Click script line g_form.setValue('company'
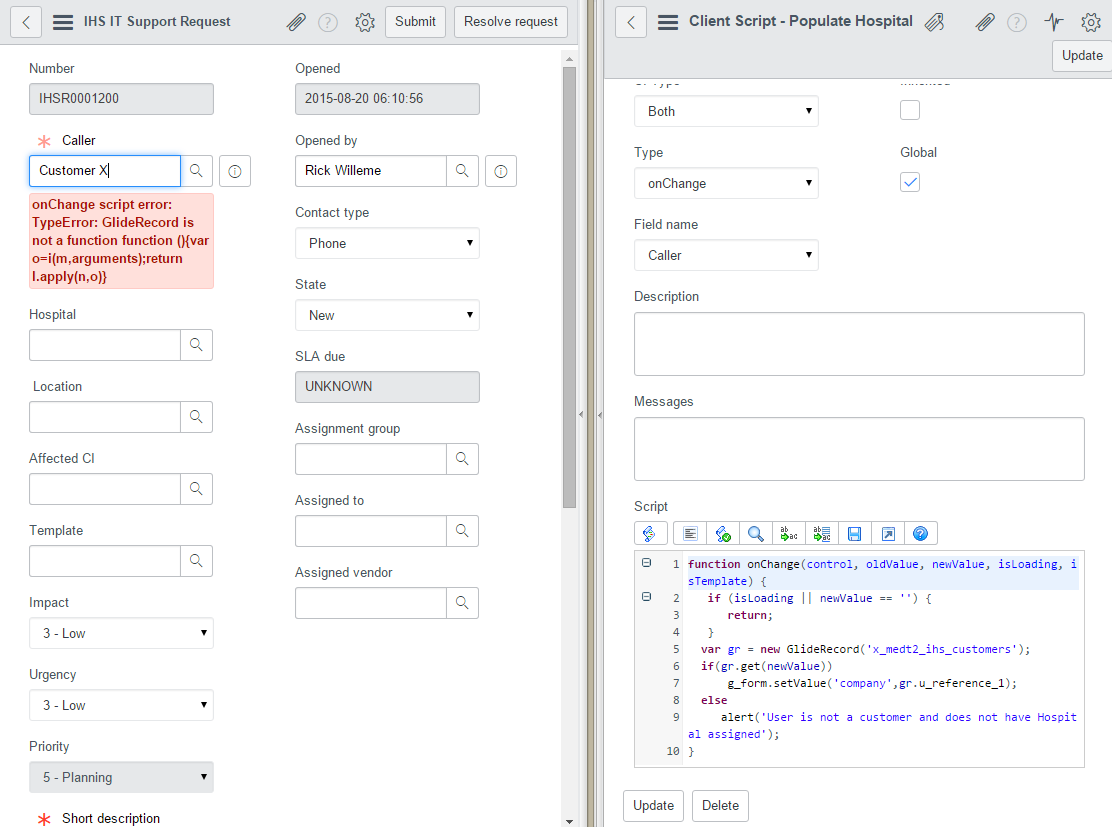This screenshot has width=1112, height=827. (872, 683)
